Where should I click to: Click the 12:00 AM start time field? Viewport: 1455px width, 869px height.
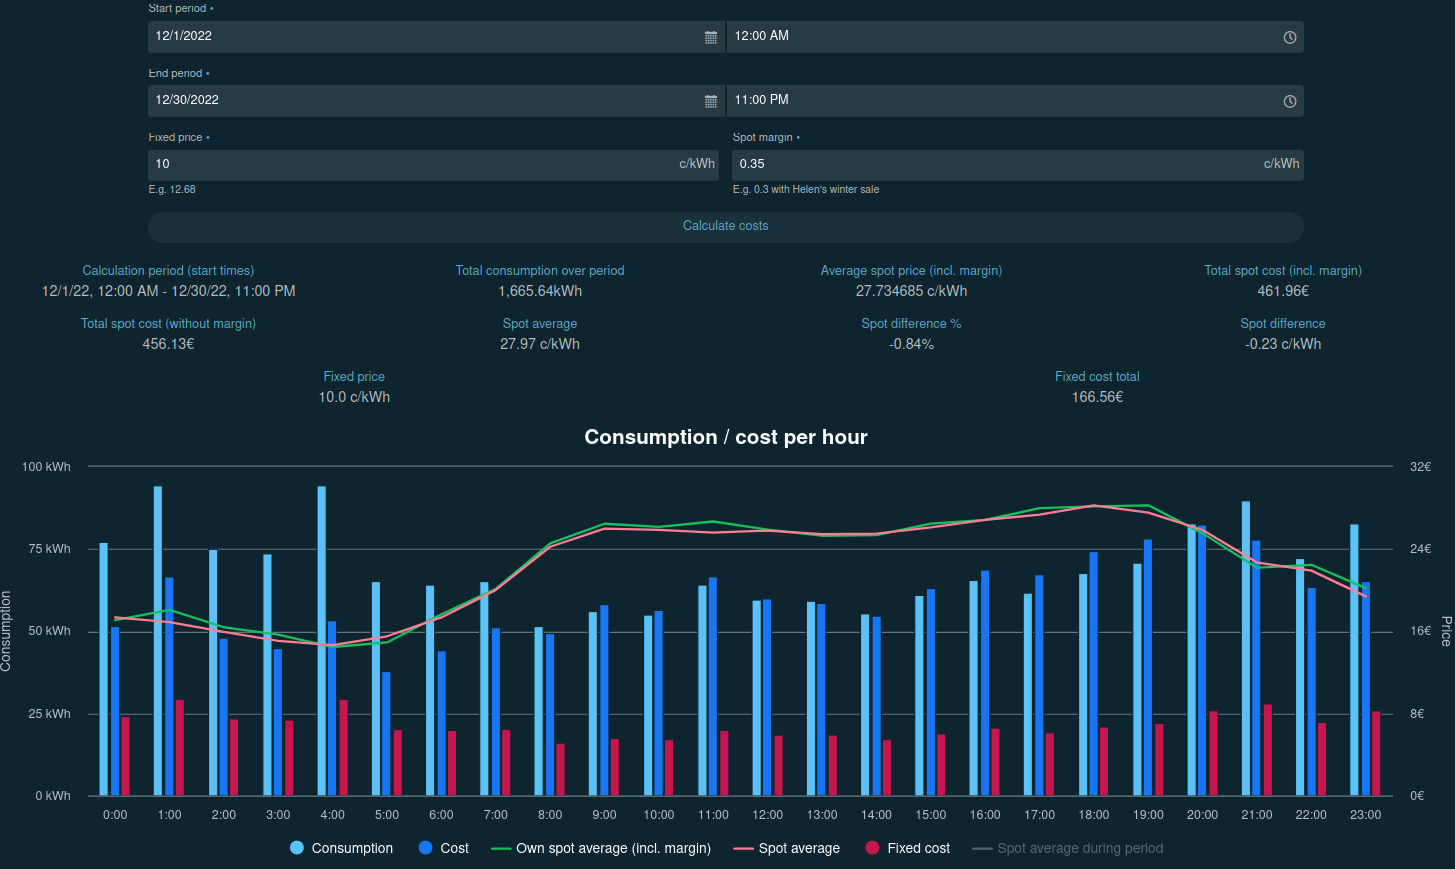(x=1000, y=37)
